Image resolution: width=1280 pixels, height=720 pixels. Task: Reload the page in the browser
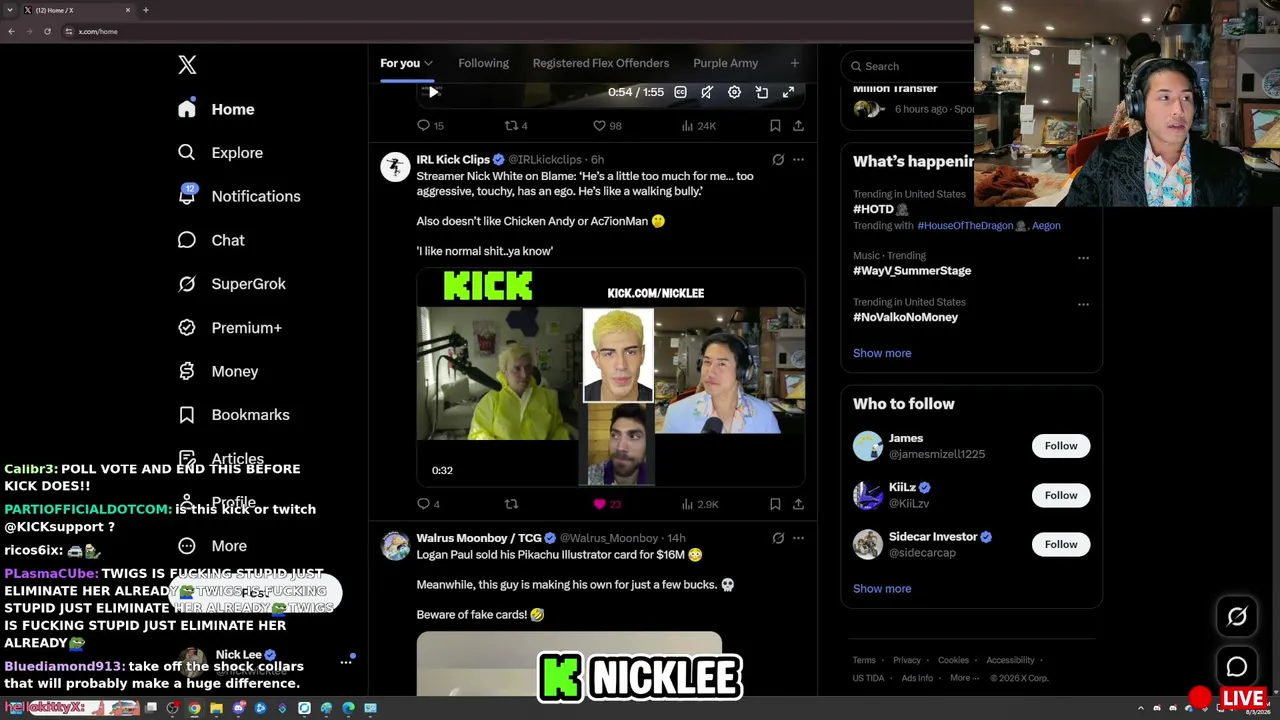(x=47, y=31)
